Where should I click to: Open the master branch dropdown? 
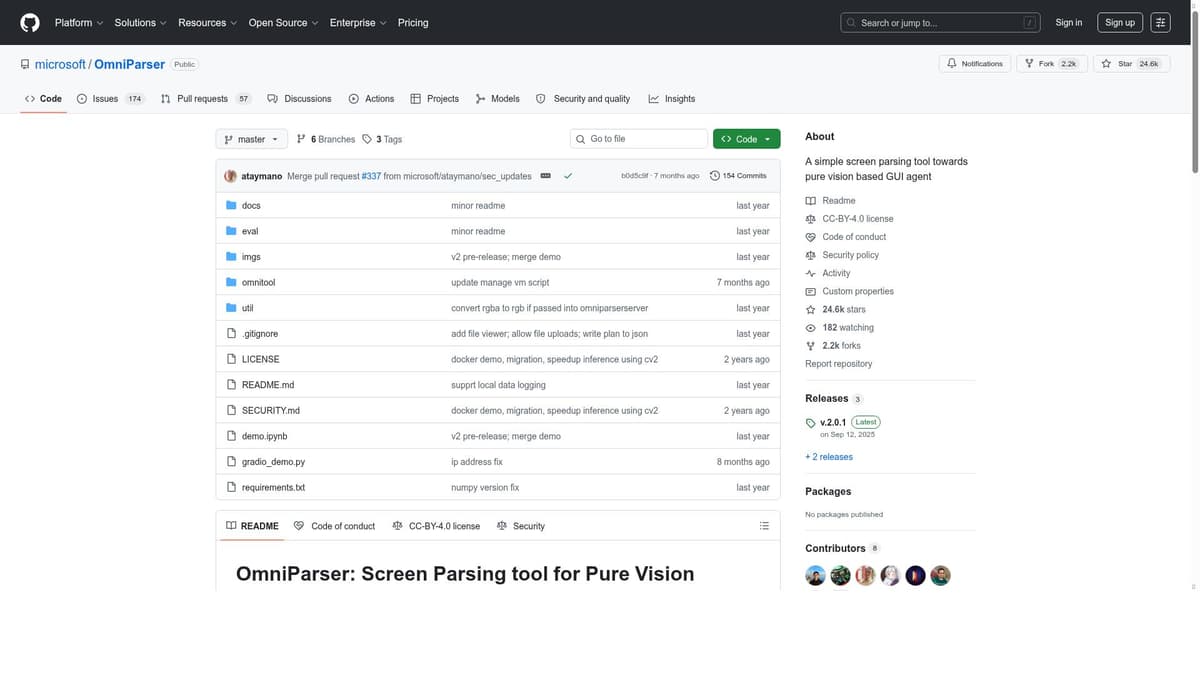coord(251,139)
